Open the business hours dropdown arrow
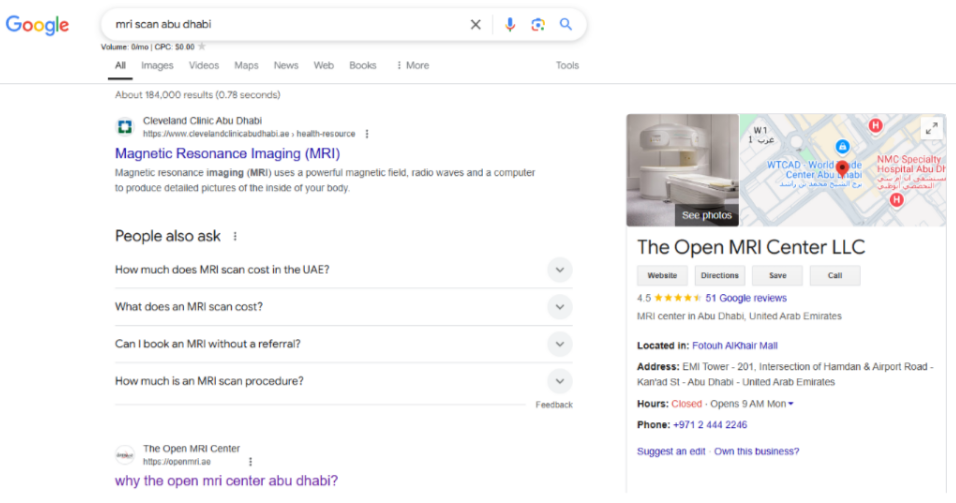 [x=791, y=404]
